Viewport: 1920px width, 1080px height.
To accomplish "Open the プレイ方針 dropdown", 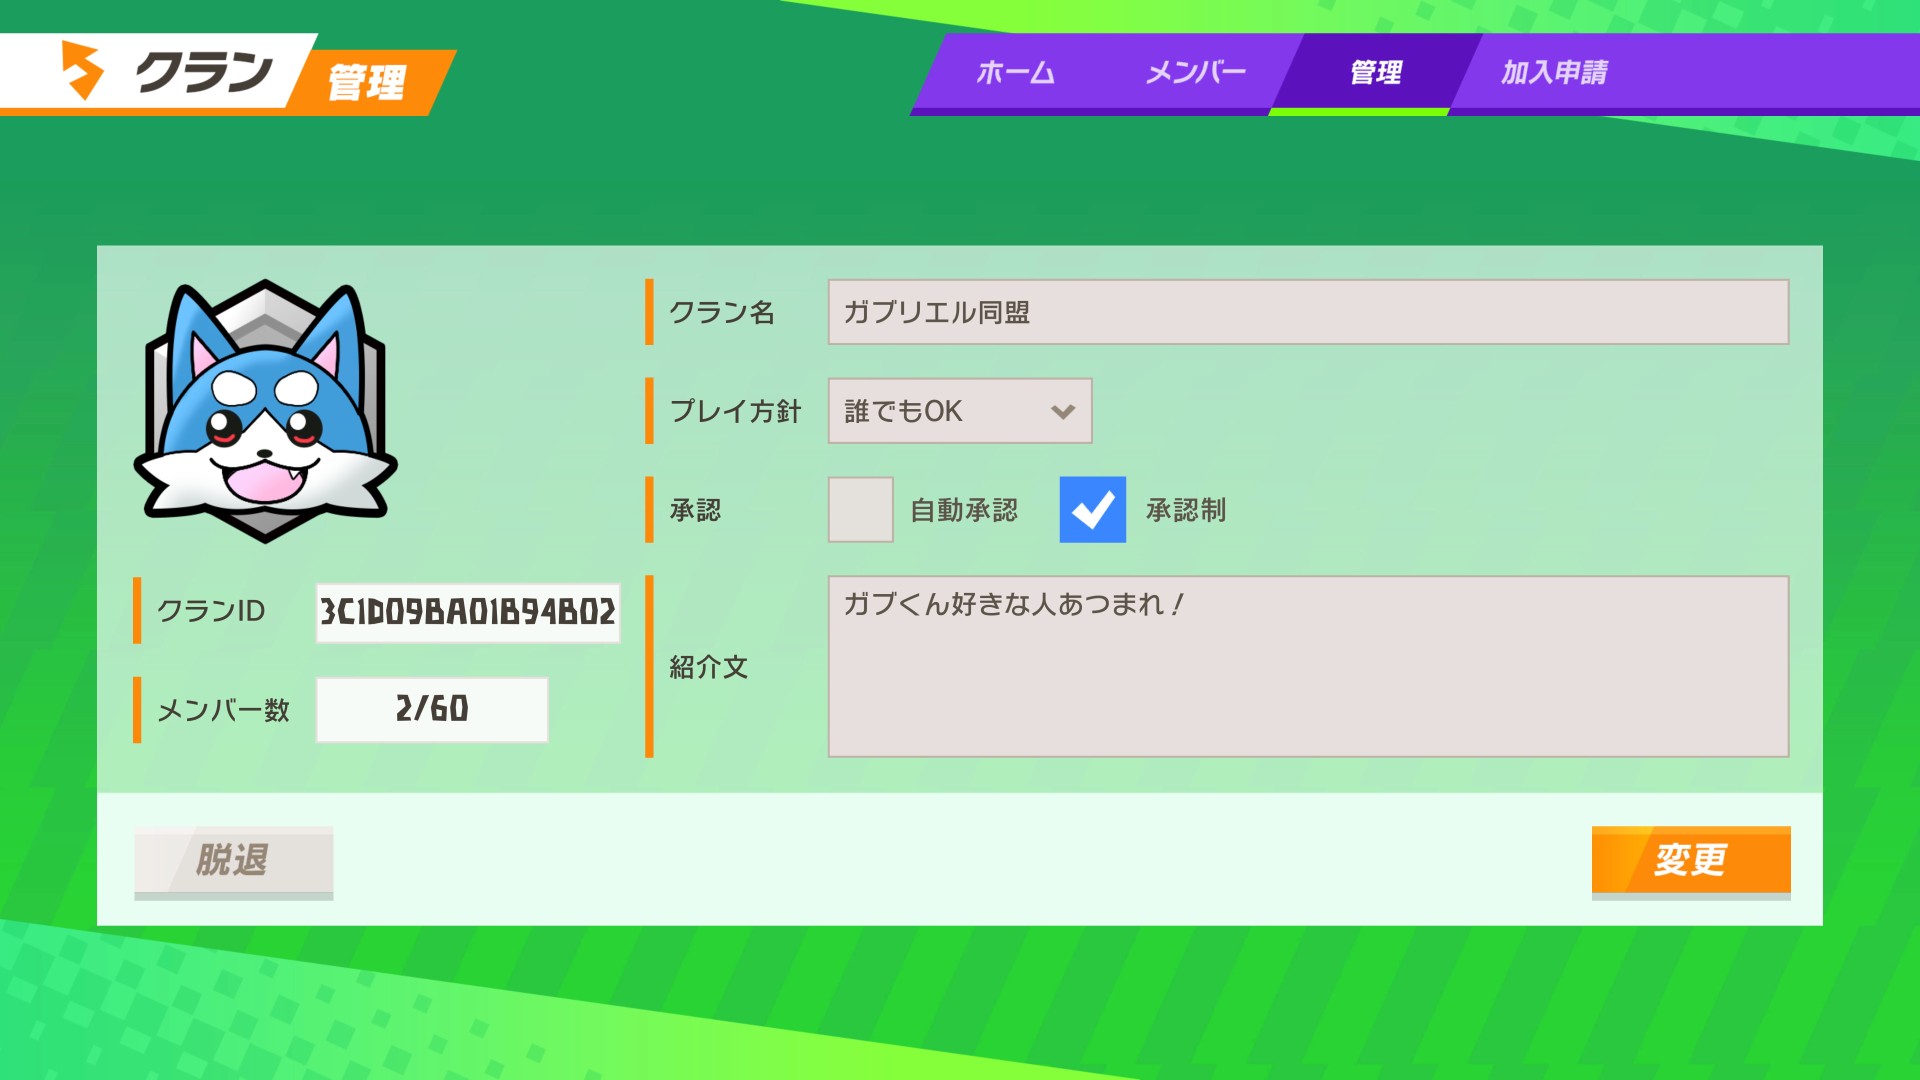I will pyautogui.click(x=958, y=411).
